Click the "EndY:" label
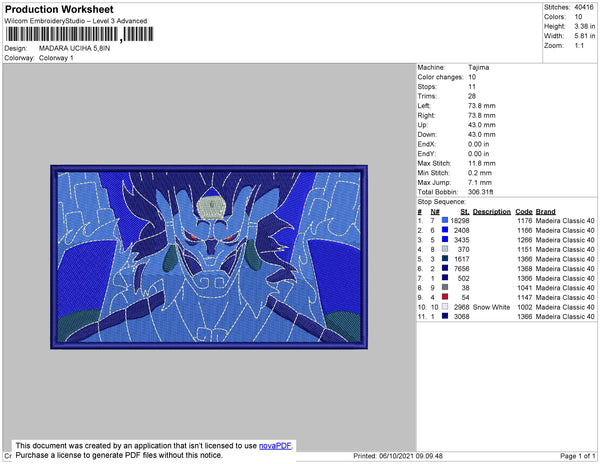The width and height of the screenshot is (600, 464). tap(427, 154)
